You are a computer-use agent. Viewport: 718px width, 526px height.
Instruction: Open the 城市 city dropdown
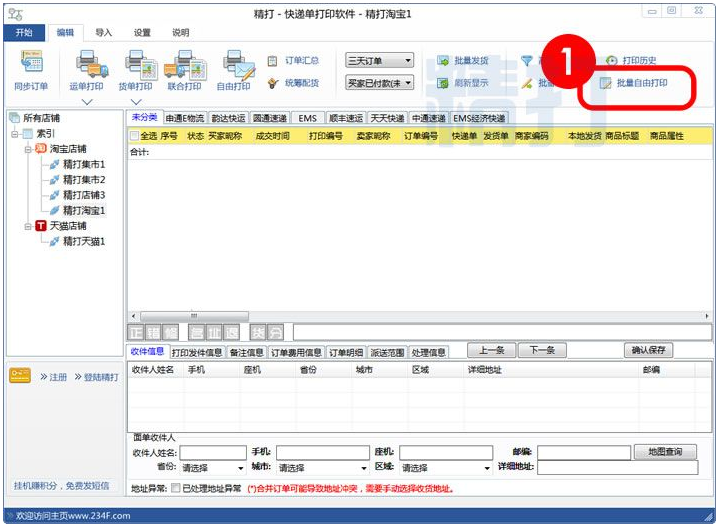pyautogui.click(x=323, y=468)
